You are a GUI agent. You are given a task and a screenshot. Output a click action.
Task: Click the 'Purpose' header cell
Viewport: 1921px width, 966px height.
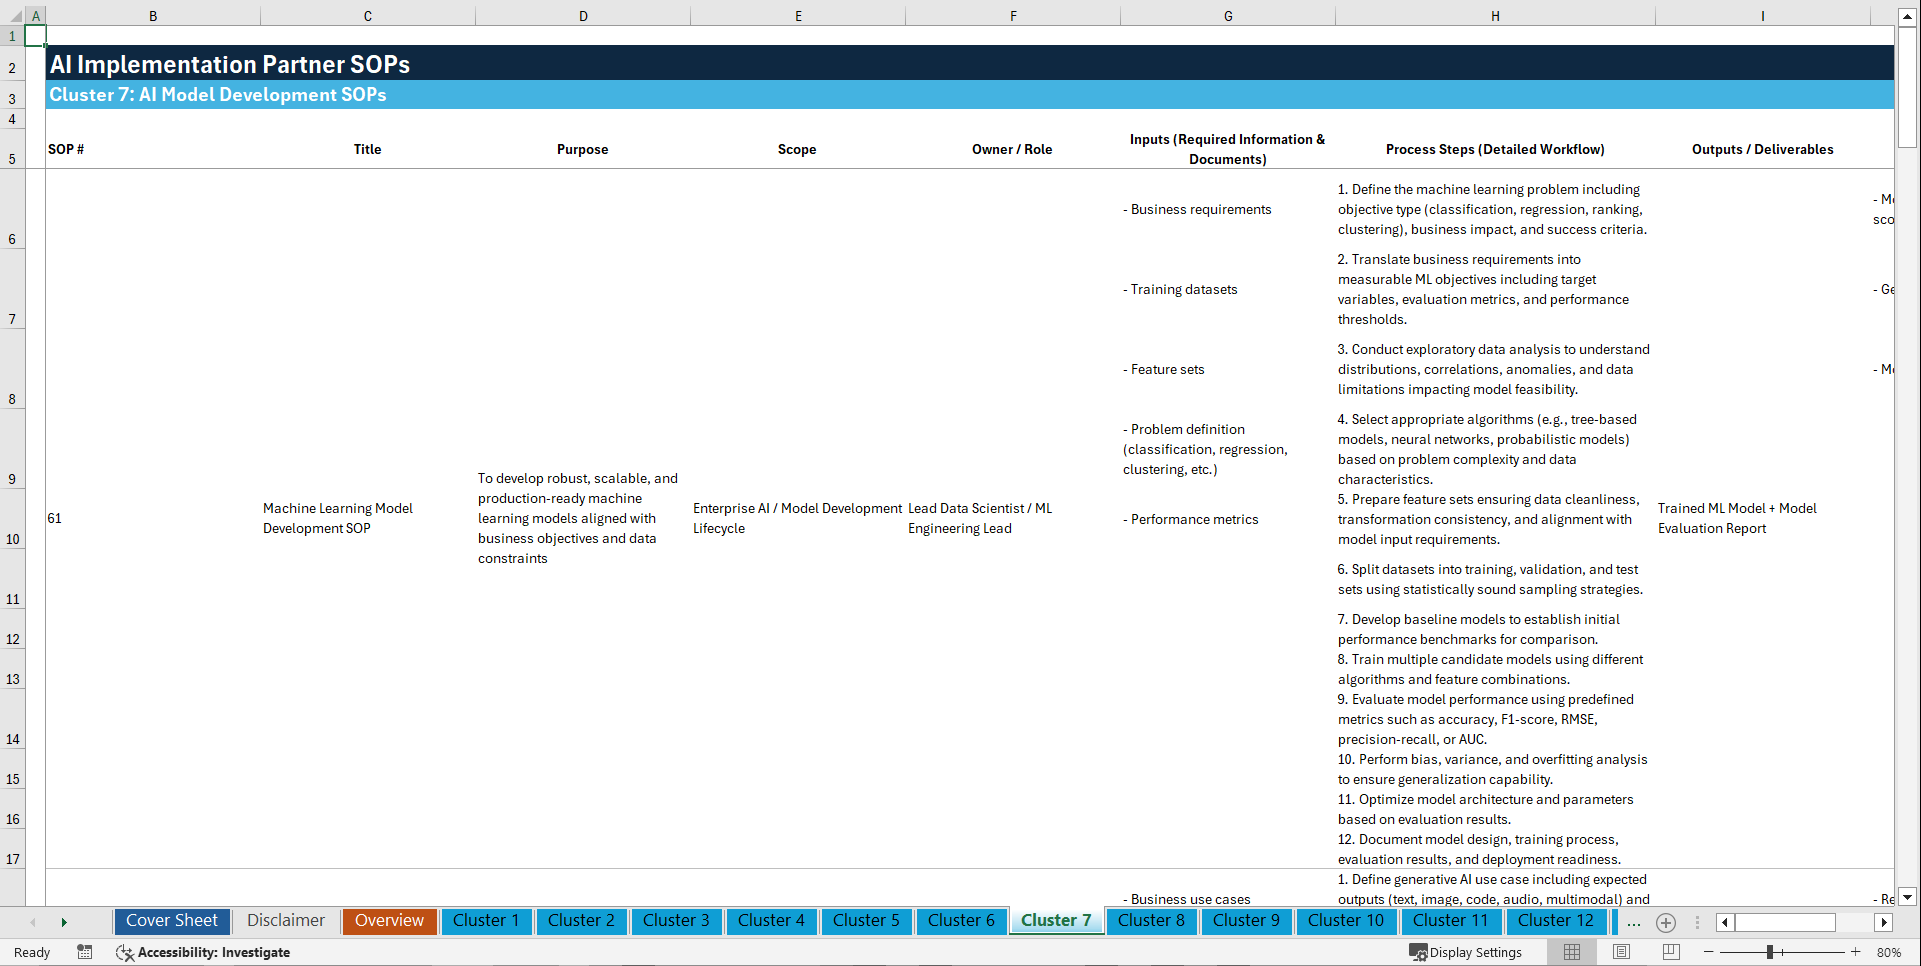(582, 149)
